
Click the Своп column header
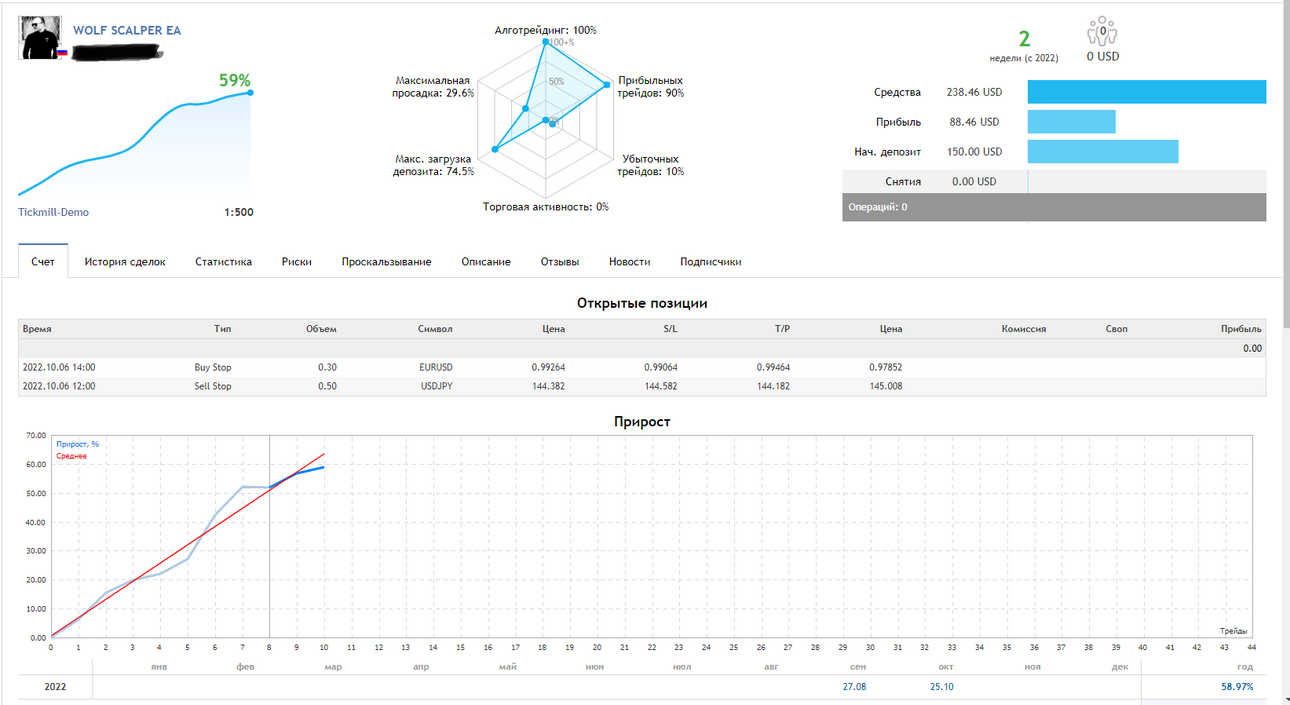[1117, 329]
